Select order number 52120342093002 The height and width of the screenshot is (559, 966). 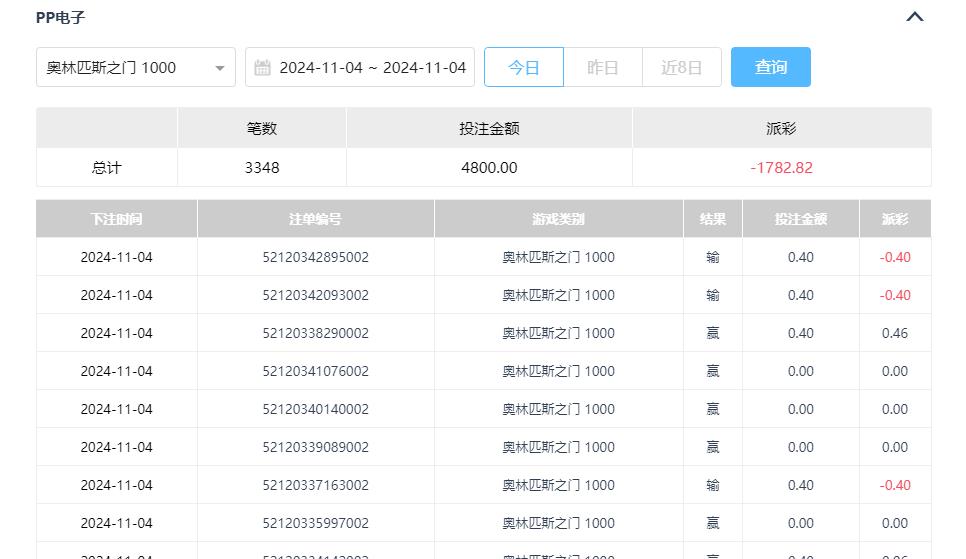click(315, 295)
